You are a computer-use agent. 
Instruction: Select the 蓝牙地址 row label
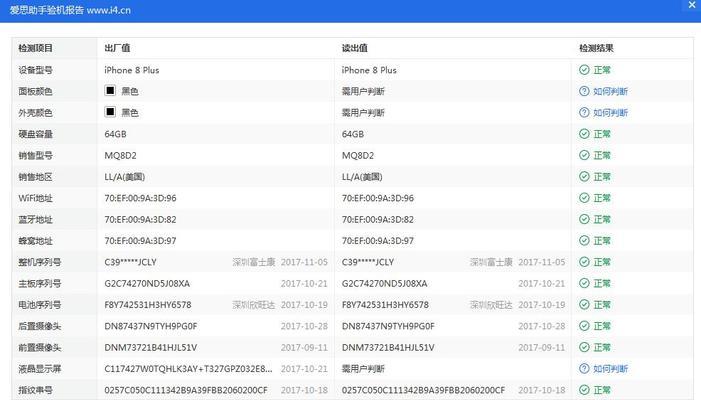coord(35,219)
